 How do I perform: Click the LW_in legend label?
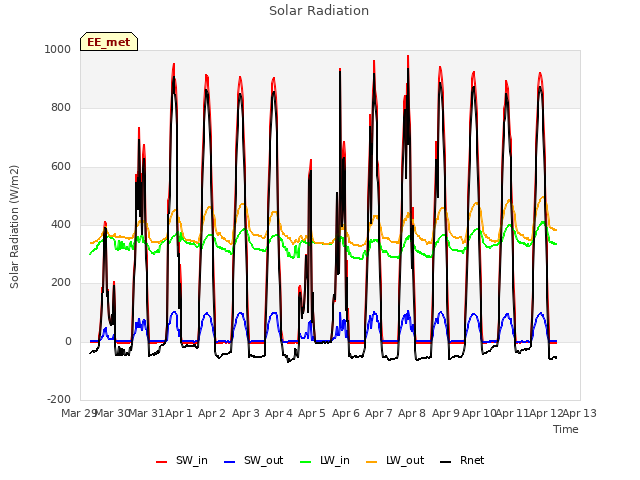tap(335, 460)
